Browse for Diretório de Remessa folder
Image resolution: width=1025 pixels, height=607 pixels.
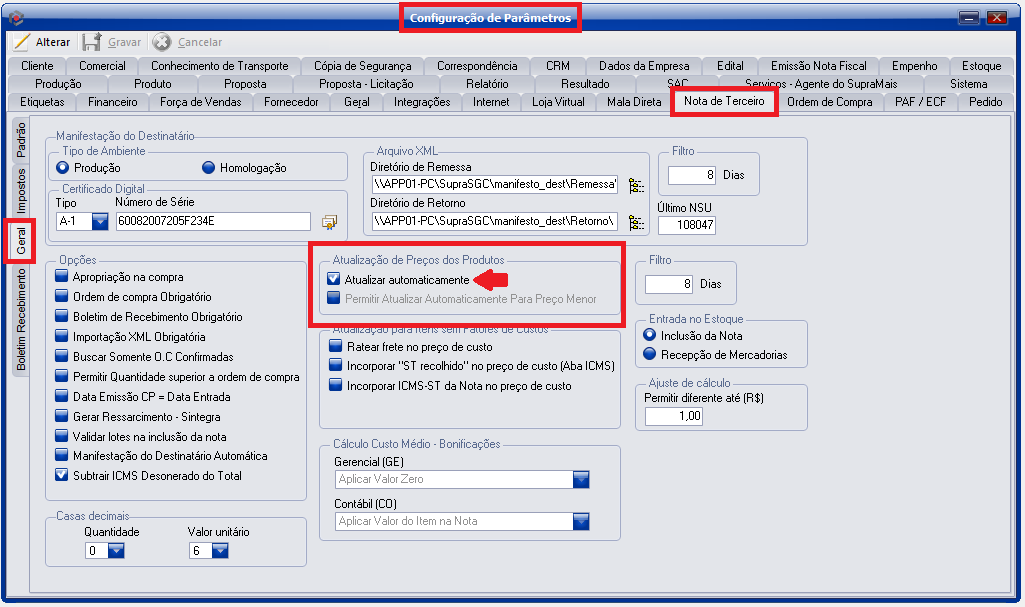click(x=635, y=185)
